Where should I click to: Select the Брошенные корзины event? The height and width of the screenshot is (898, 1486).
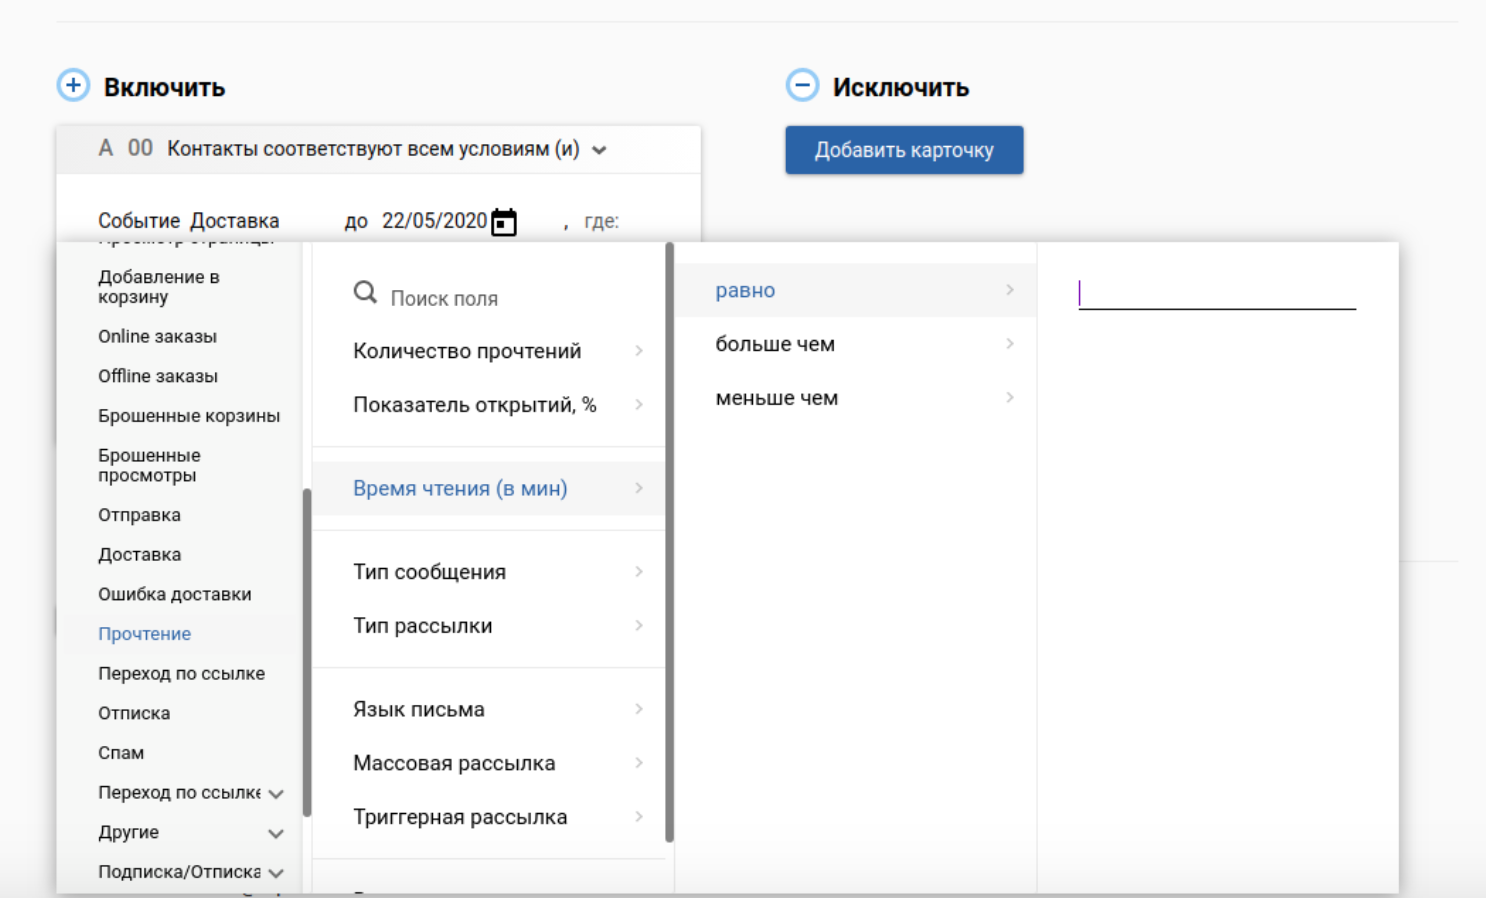[x=188, y=416]
